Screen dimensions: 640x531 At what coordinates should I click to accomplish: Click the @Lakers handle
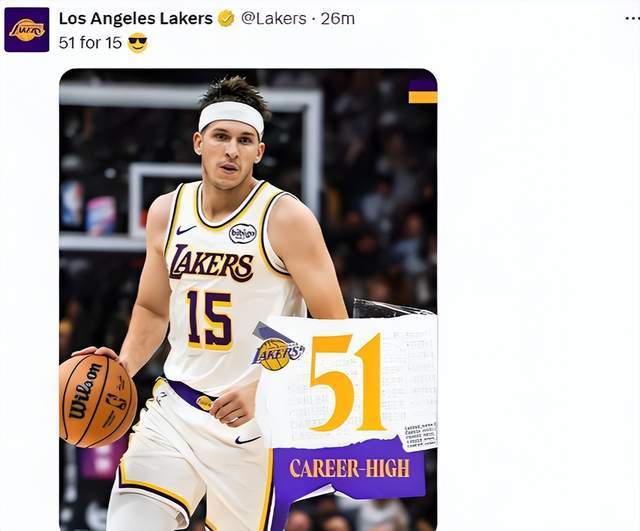274,18
